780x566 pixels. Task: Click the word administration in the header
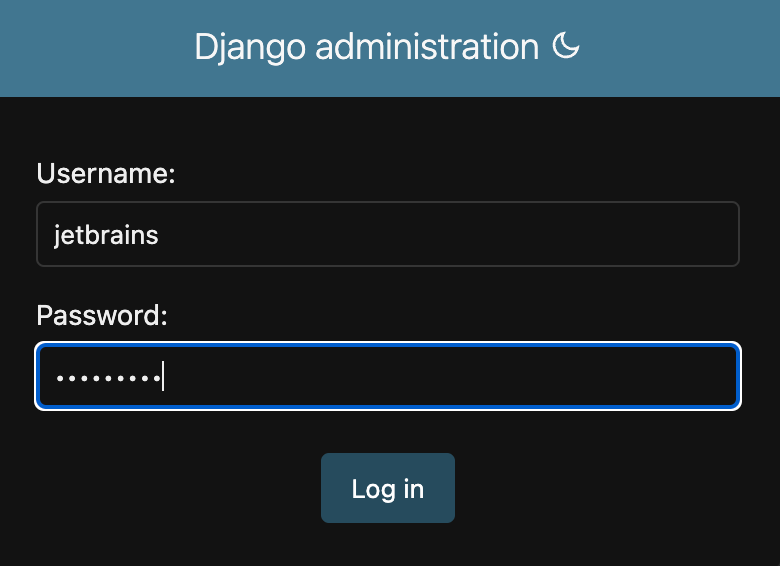427,46
